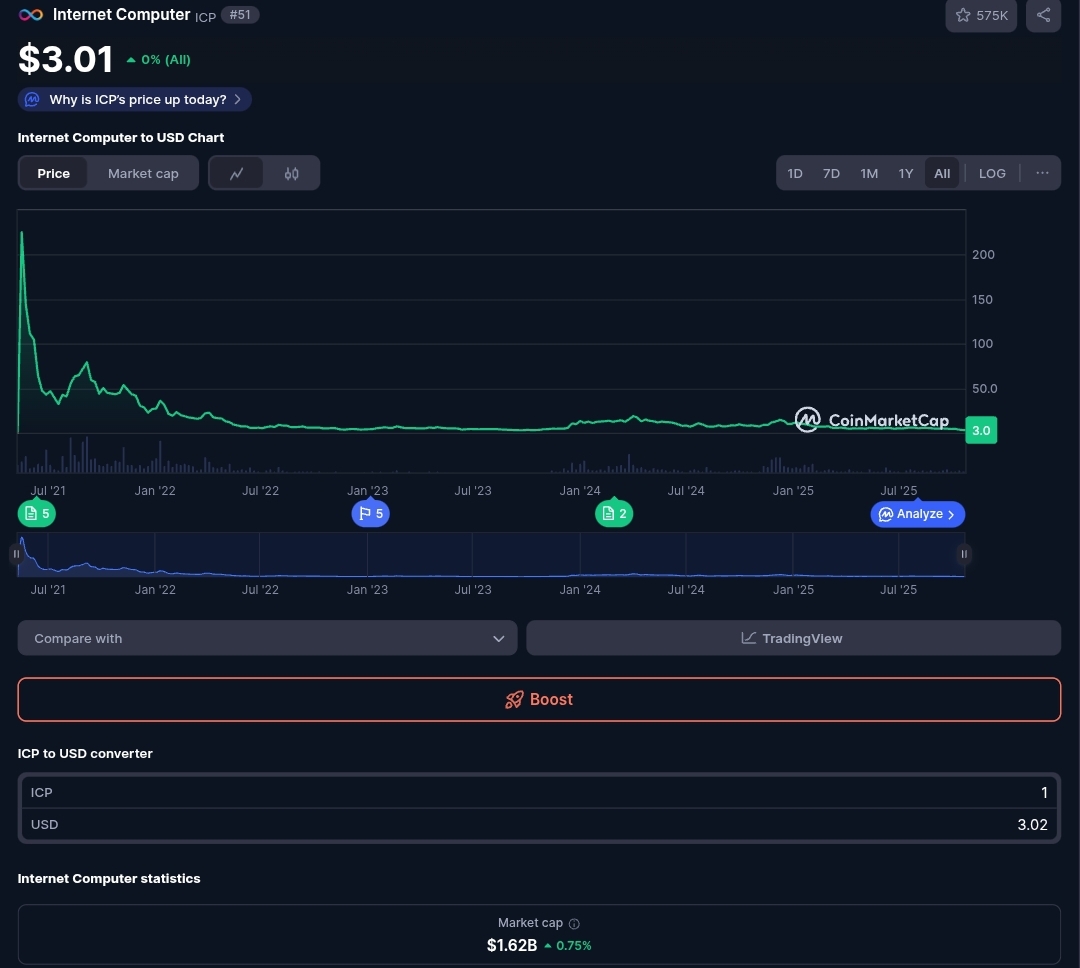This screenshot has height=968, width=1080.
Task: Click the 0% (All) change indicator
Action: click(x=158, y=59)
